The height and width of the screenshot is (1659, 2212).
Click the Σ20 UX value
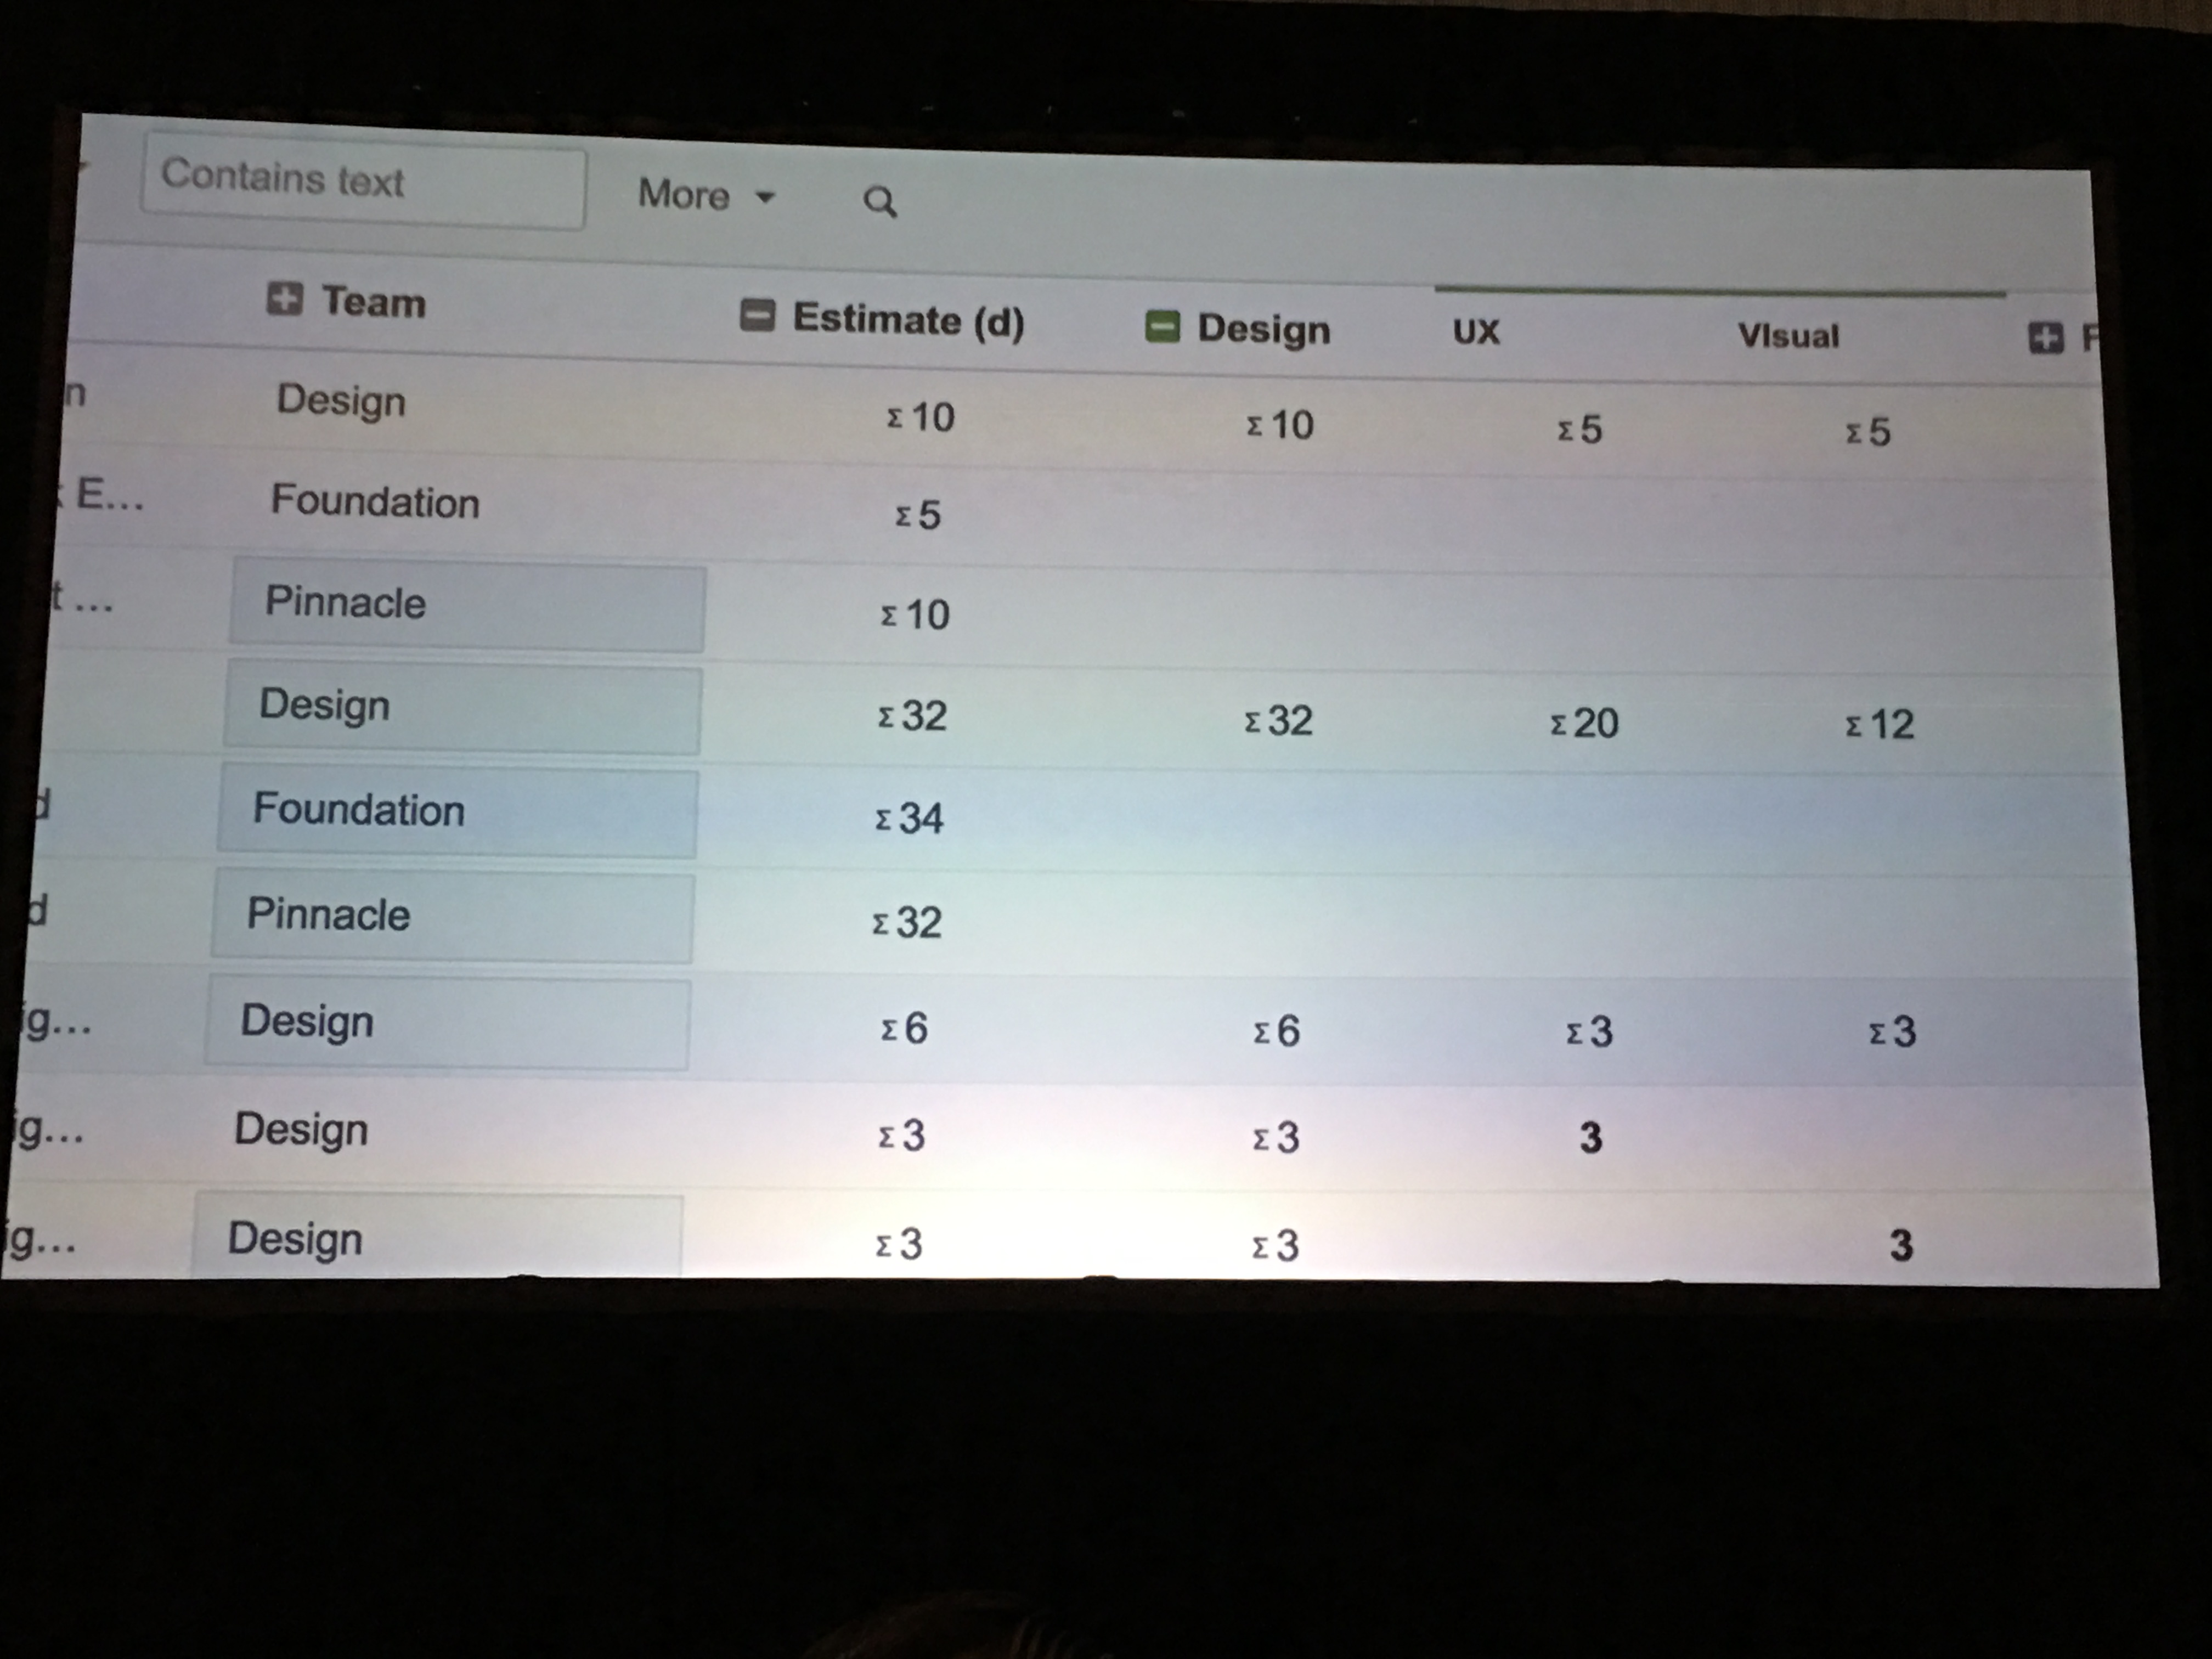1584,723
